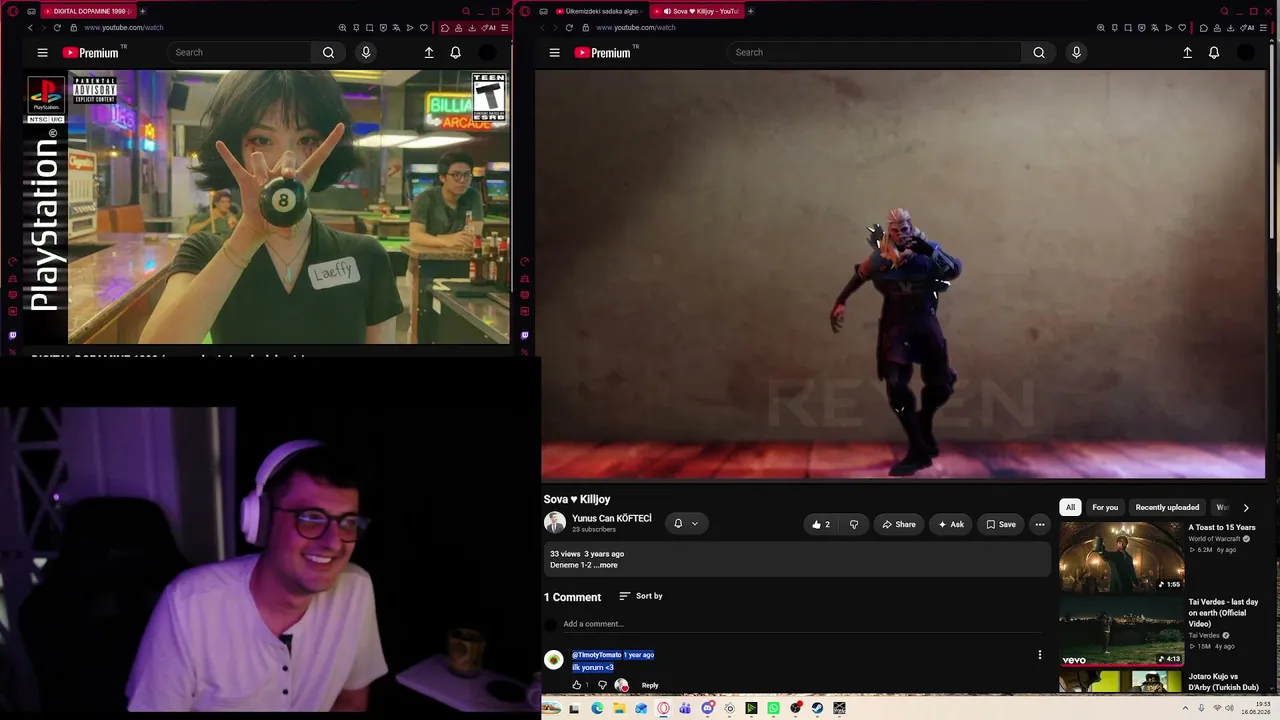Dislike the comment by TimotyTomato
Screen dimensions: 1280x720
point(602,685)
